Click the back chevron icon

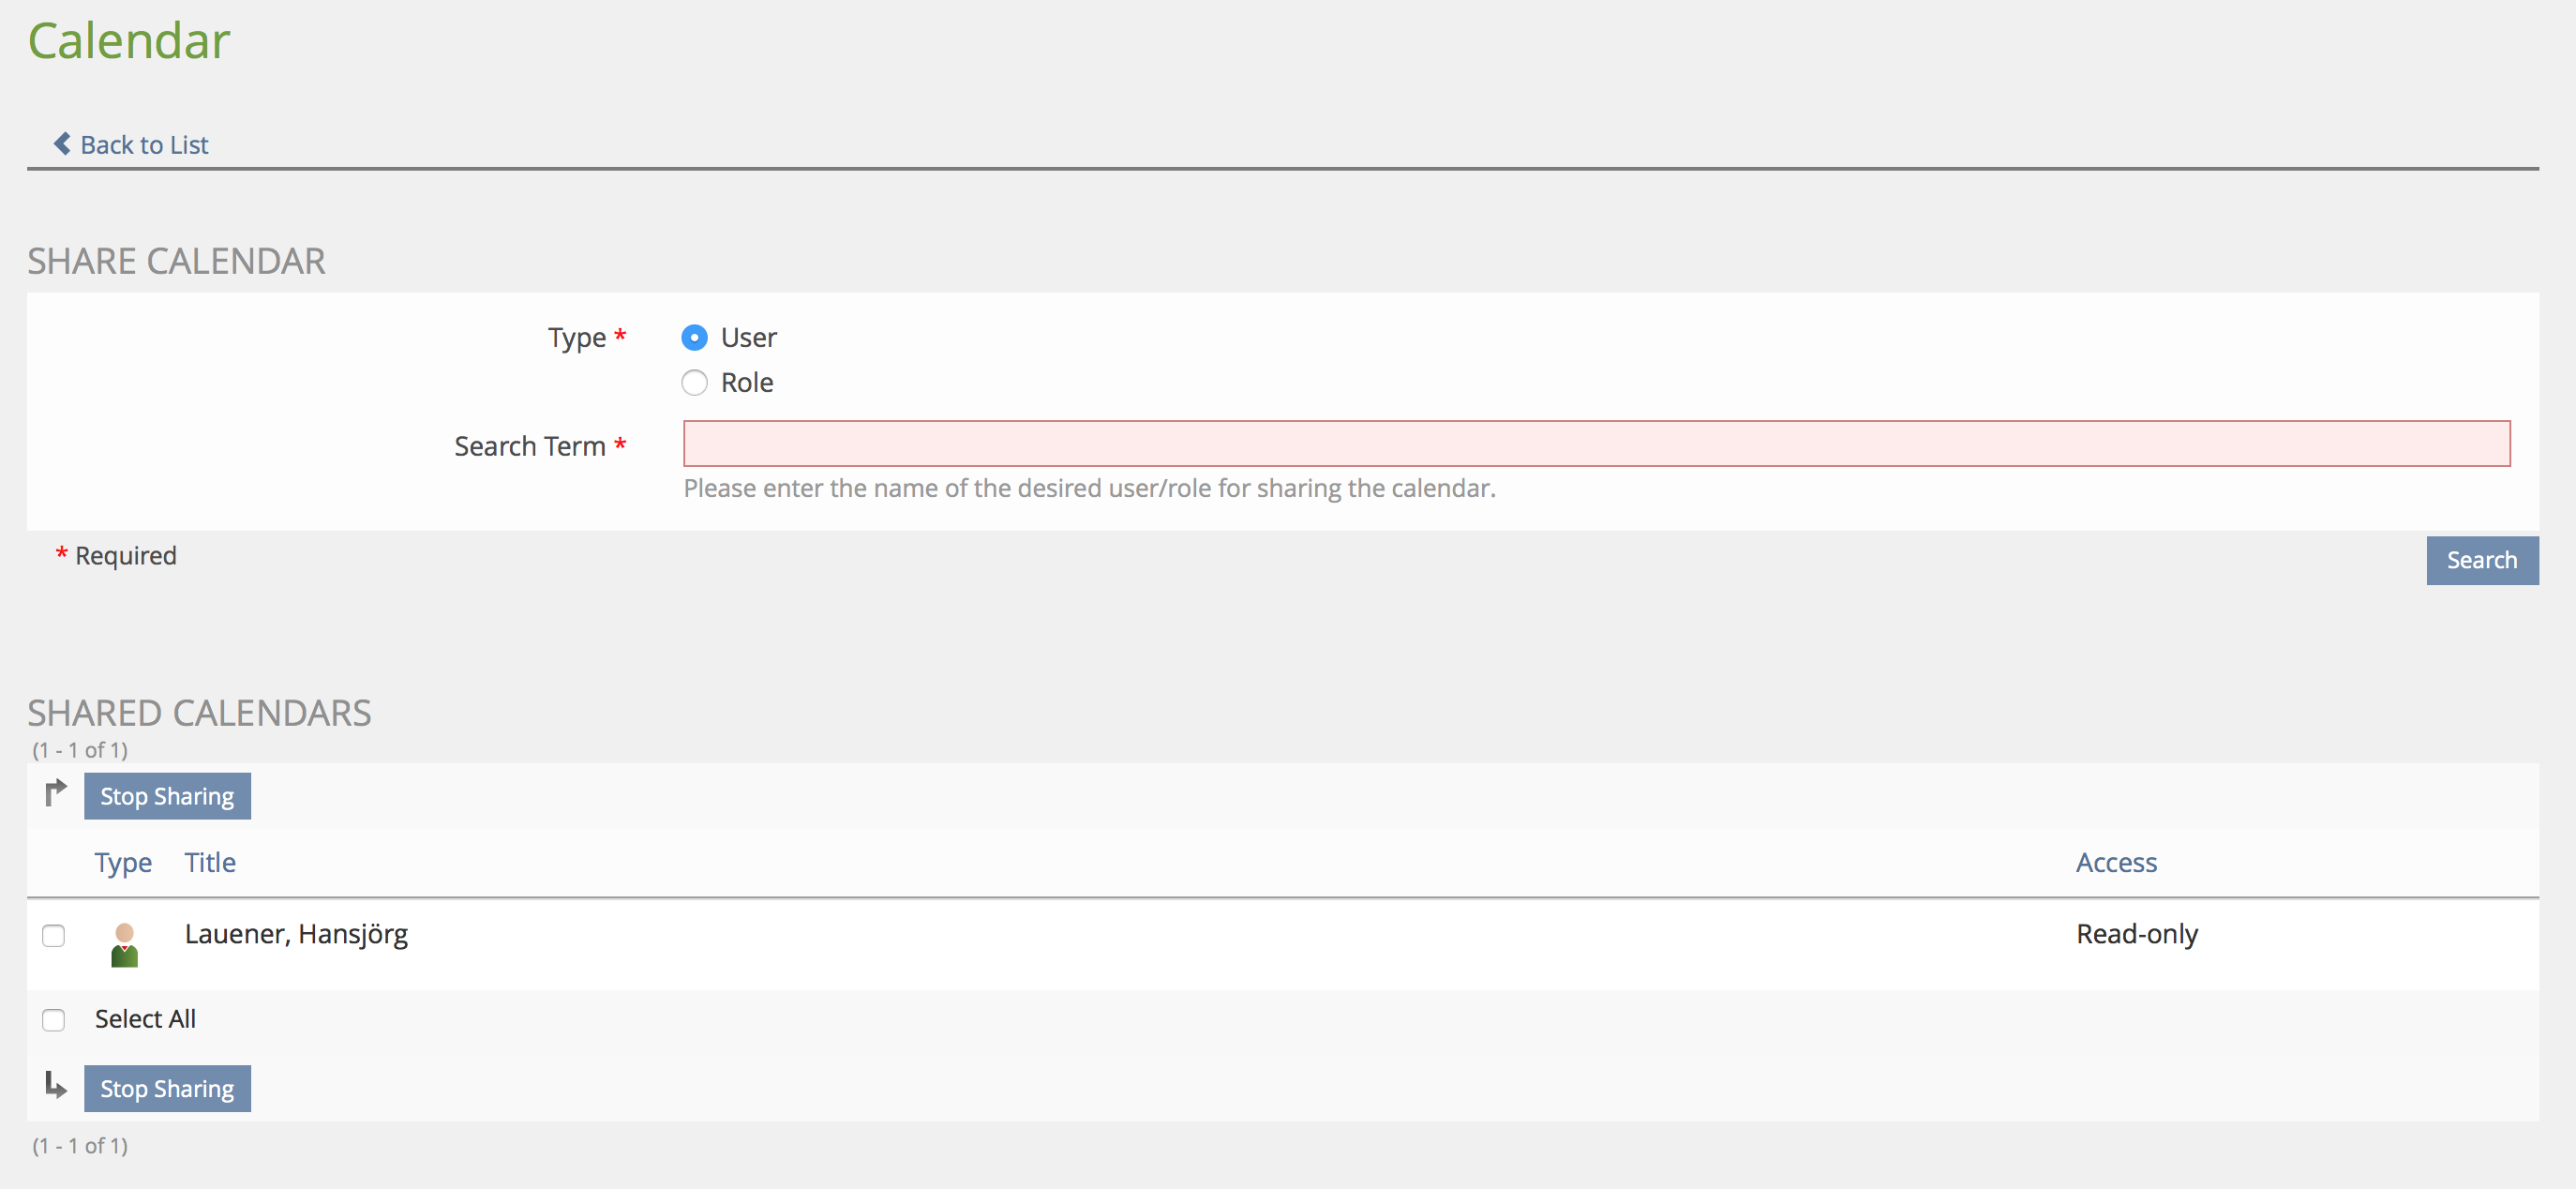62,144
